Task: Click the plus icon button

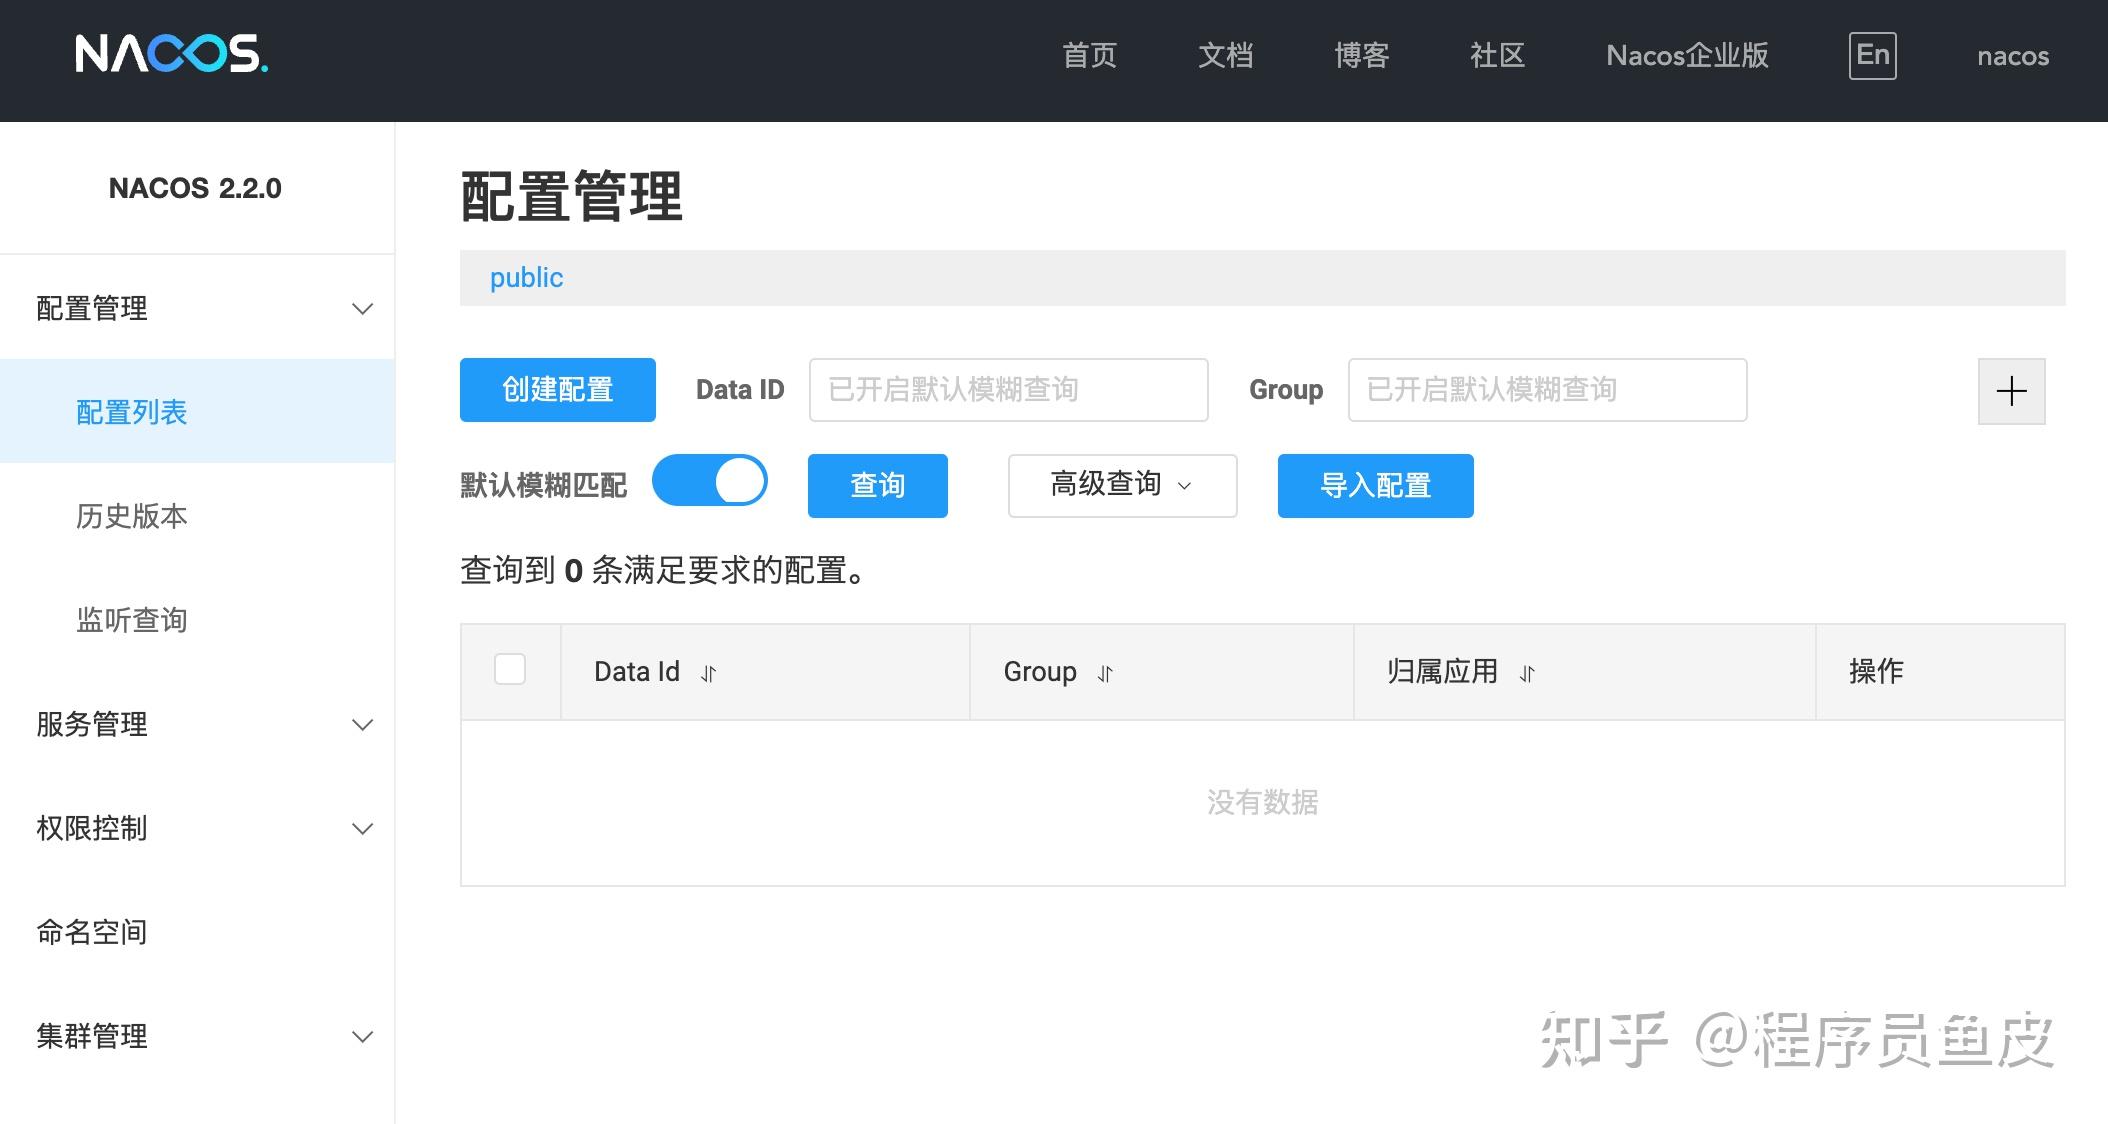Action: [x=2011, y=391]
